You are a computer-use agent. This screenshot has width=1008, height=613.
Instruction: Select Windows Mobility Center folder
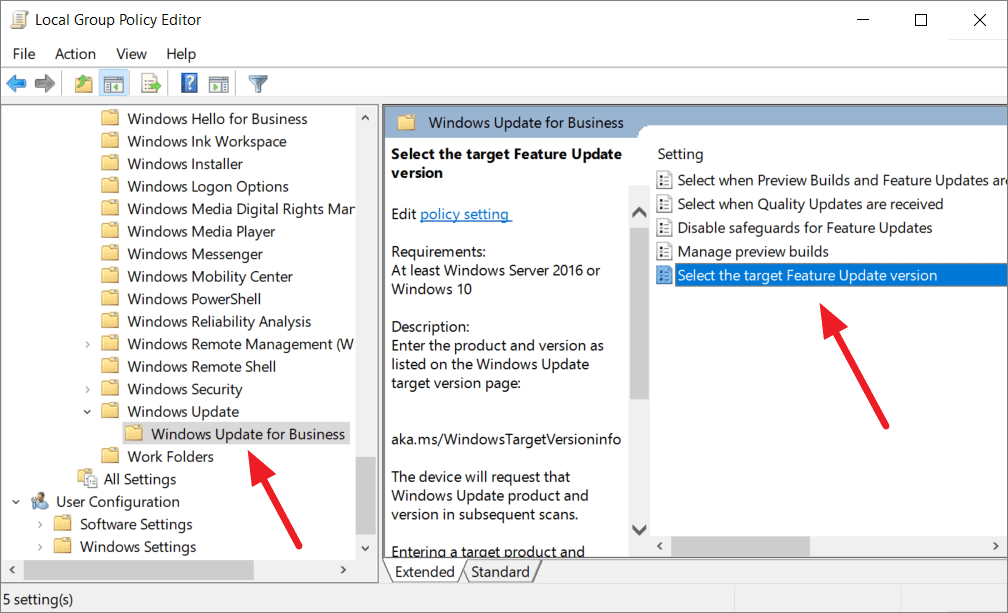click(x=210, y=276)
